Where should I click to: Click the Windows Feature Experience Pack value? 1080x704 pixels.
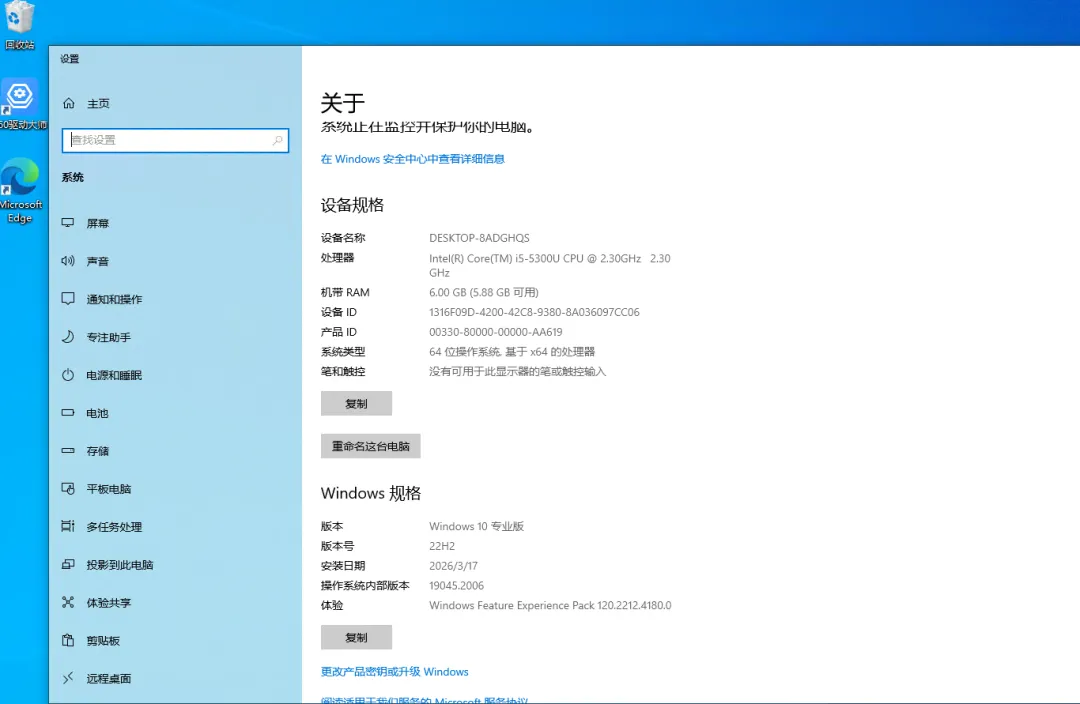[550, 605]
